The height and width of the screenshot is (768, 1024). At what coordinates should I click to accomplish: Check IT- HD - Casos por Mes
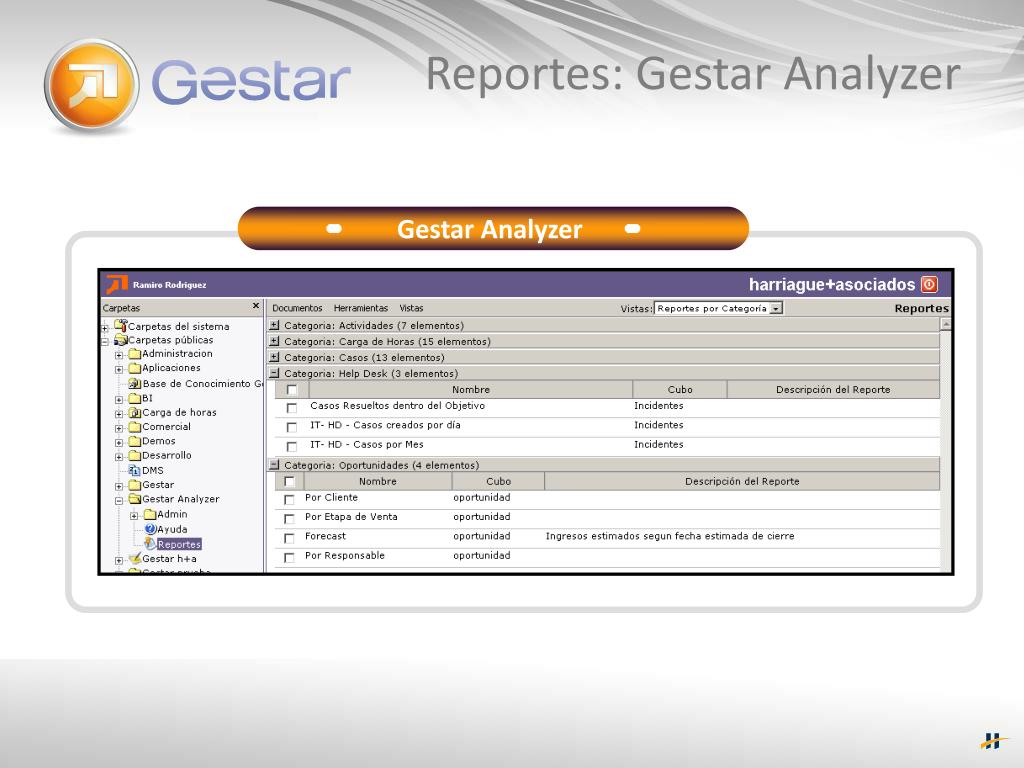(x=292, y=447)
